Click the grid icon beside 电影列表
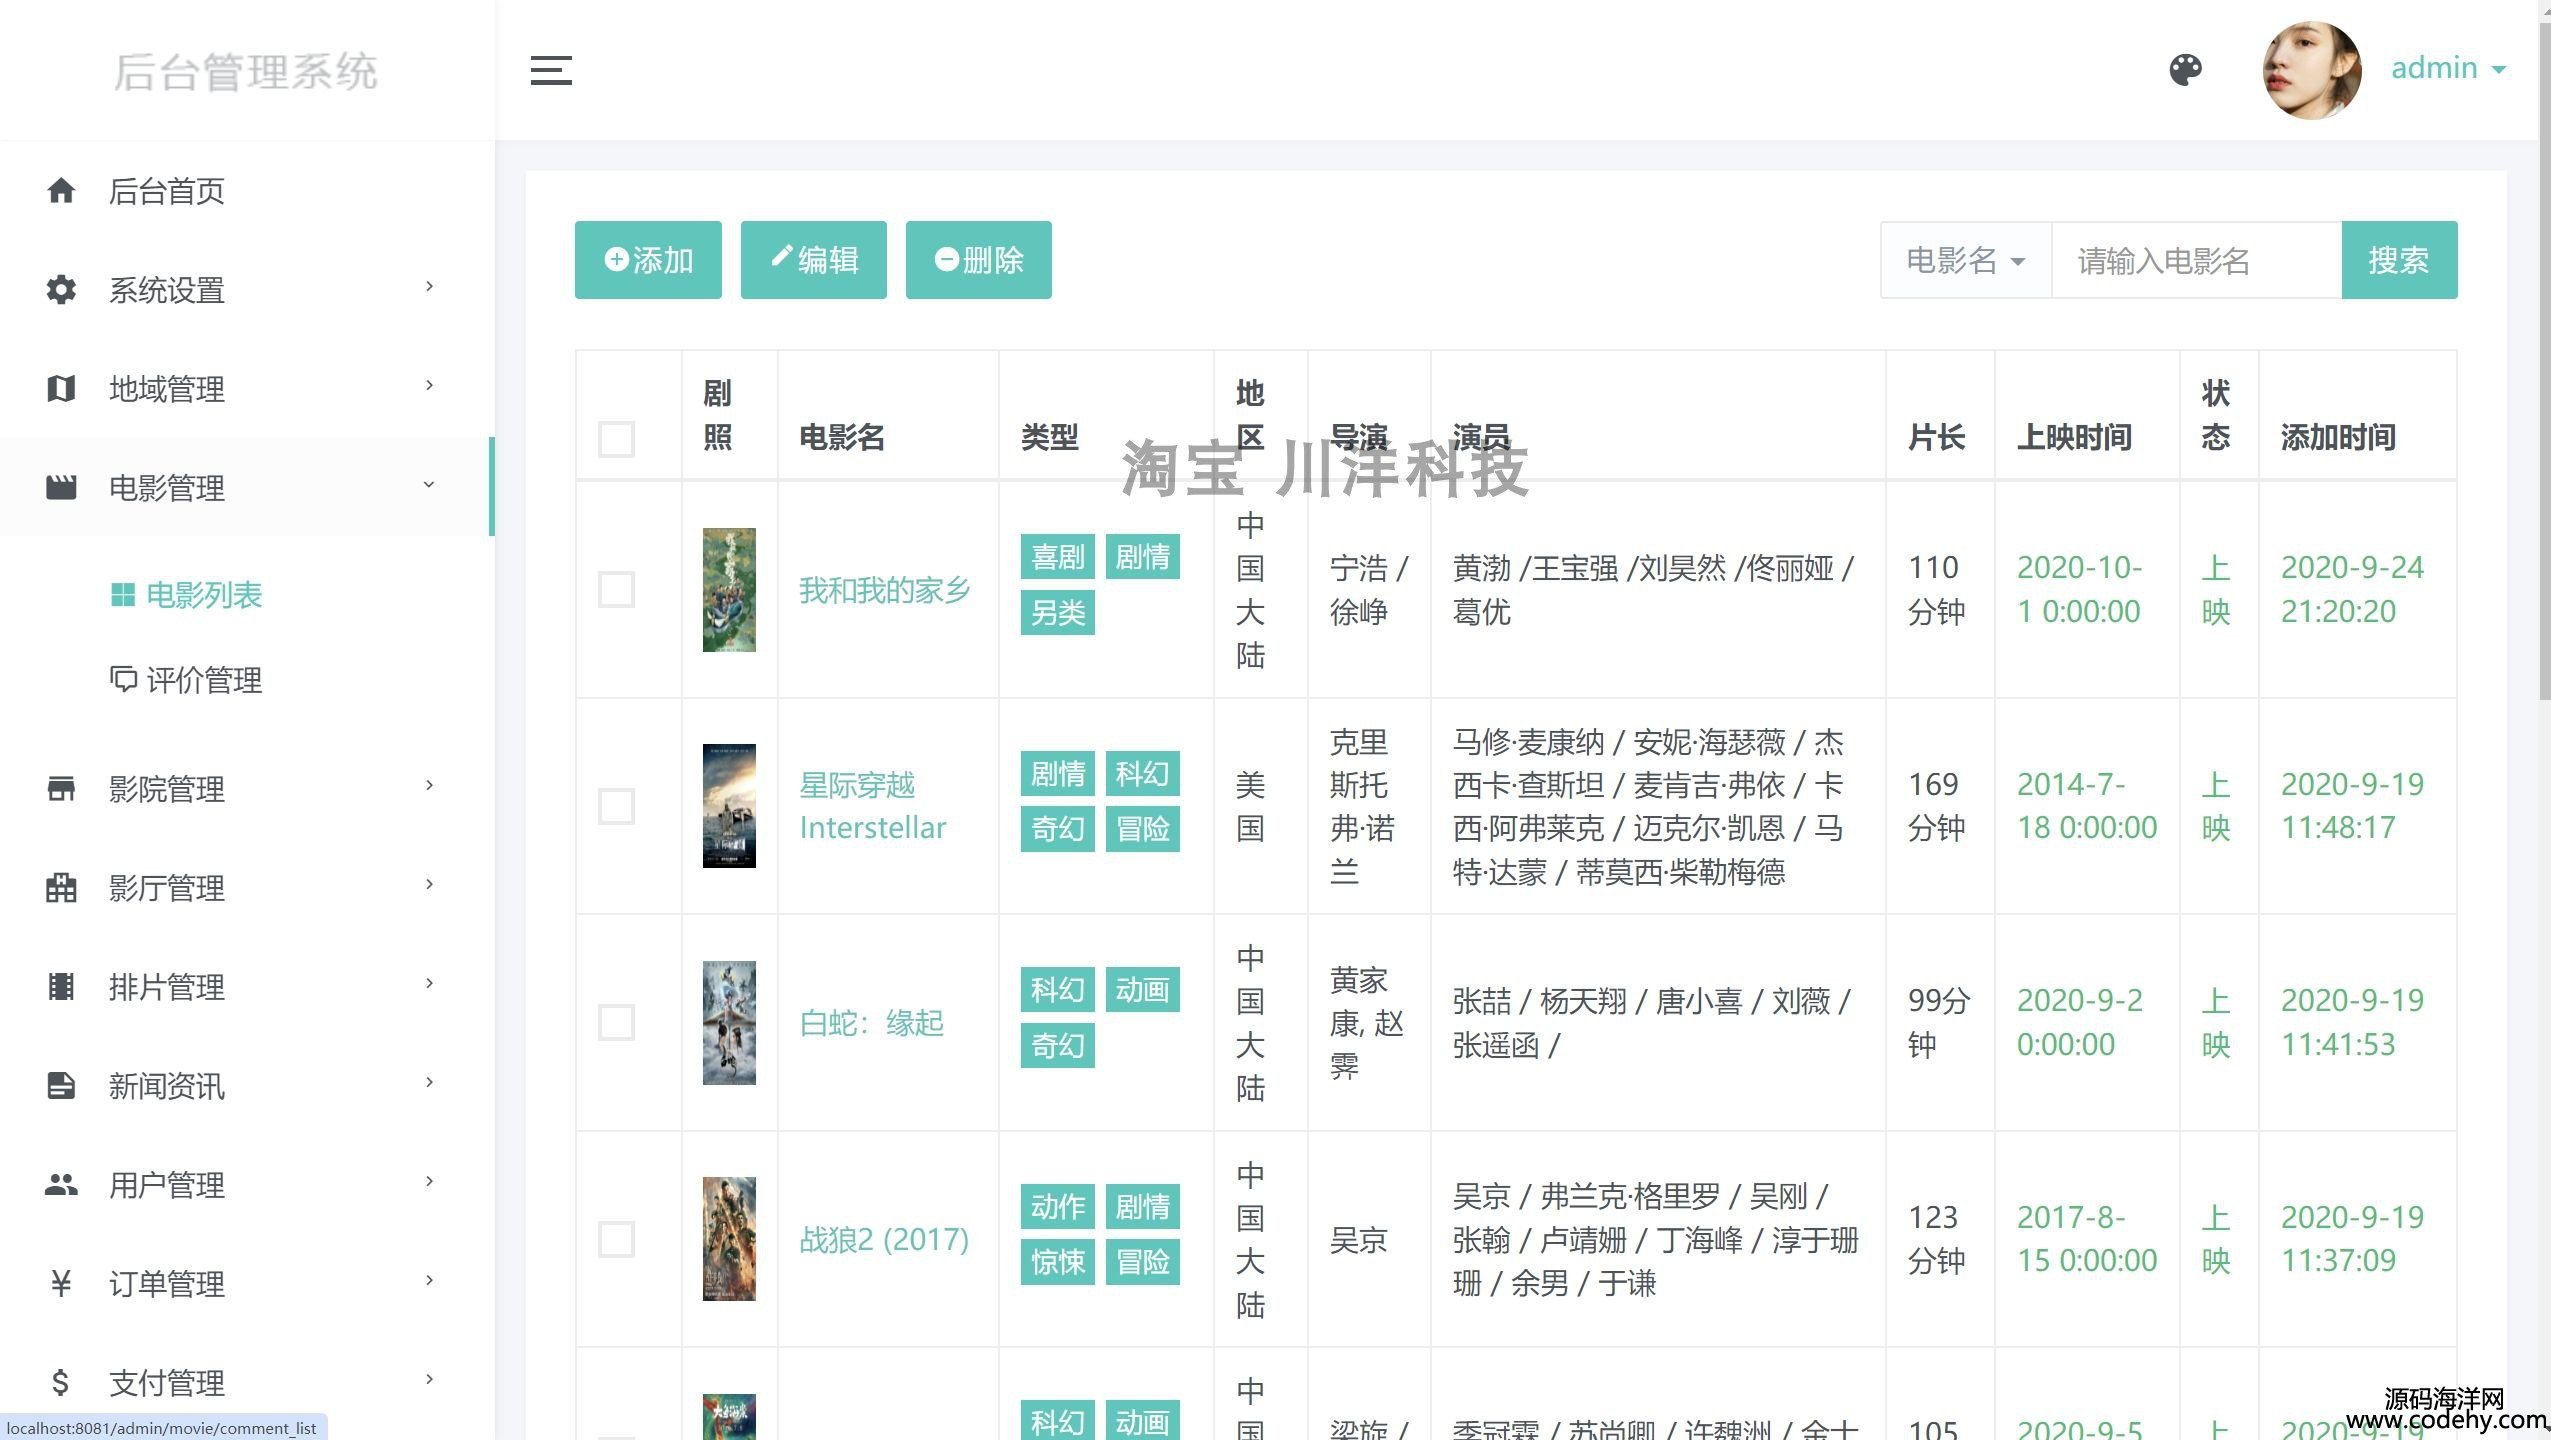Image resolution: width=2551 pixels, height=1440 pixels. tap(122, 595)
